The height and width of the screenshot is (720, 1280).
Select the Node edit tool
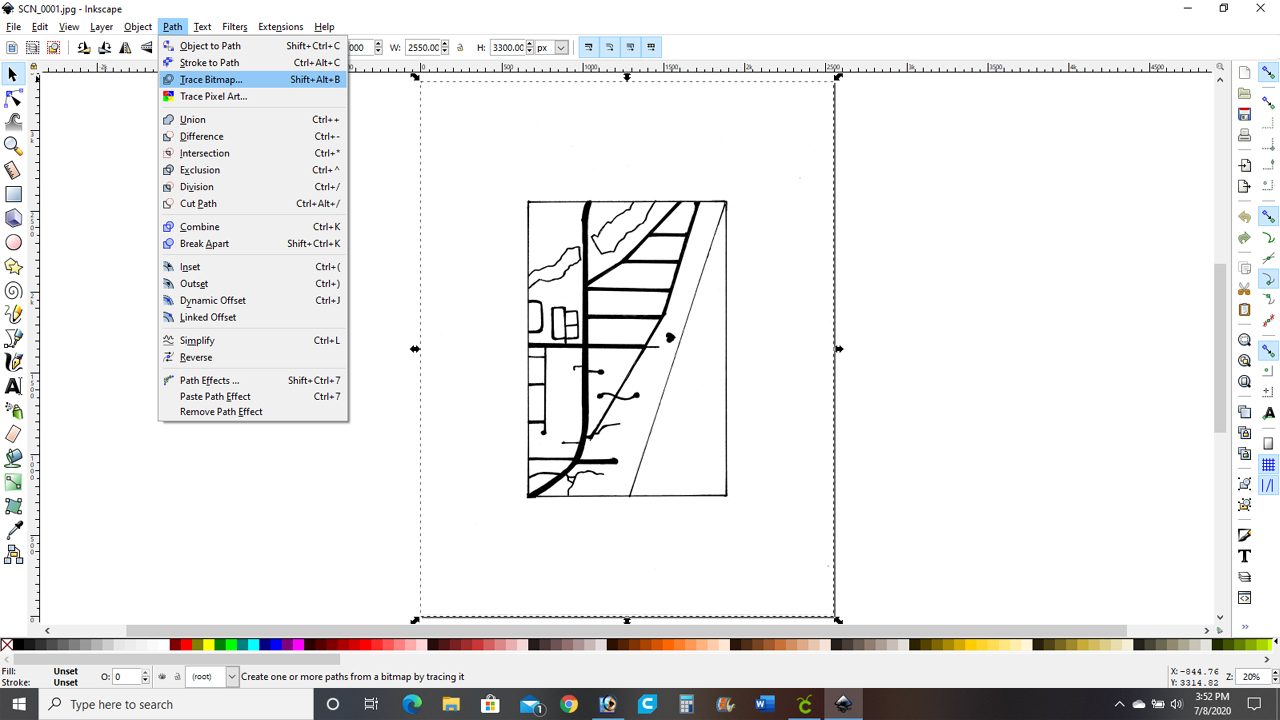pos(13,99)
